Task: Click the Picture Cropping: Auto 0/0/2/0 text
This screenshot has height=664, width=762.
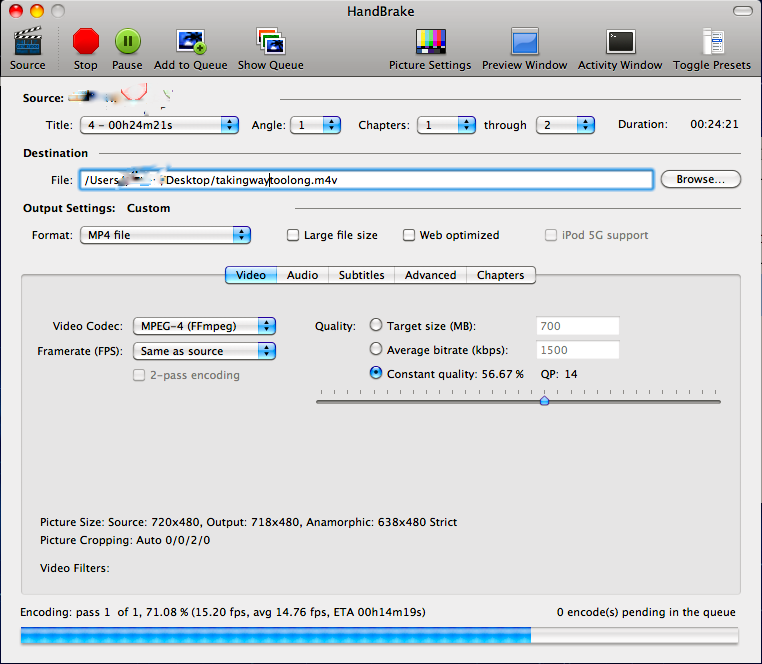Action: pyautogui.click(x=125, y=540)
